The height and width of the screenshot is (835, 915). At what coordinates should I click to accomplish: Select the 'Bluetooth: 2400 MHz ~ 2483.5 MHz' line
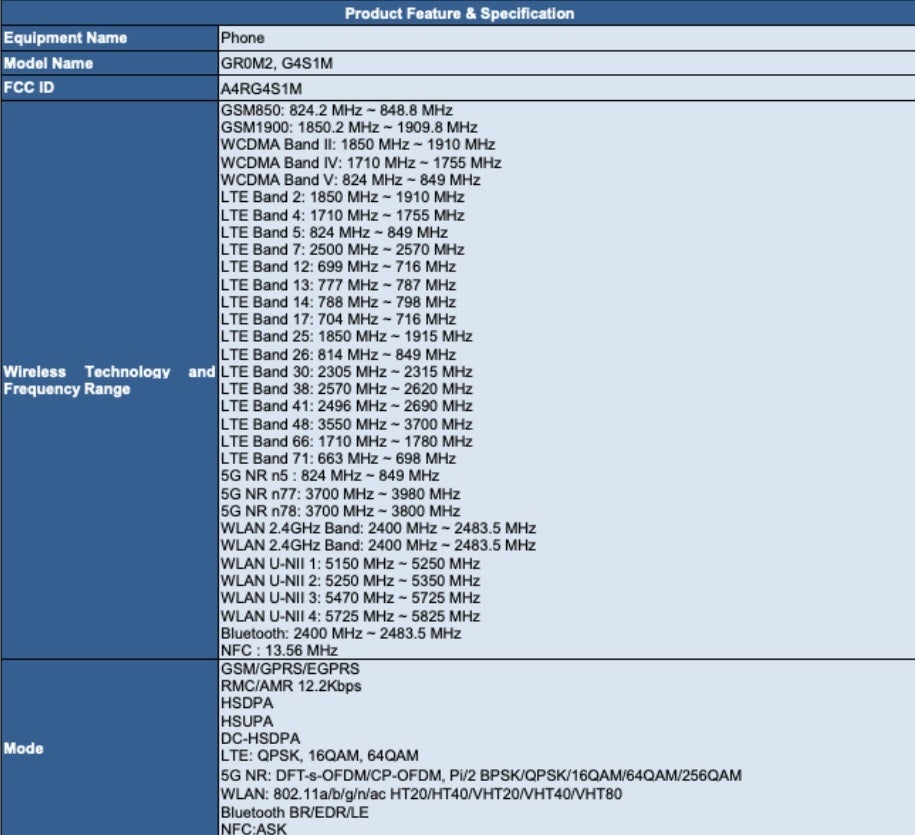coord(341,633)
